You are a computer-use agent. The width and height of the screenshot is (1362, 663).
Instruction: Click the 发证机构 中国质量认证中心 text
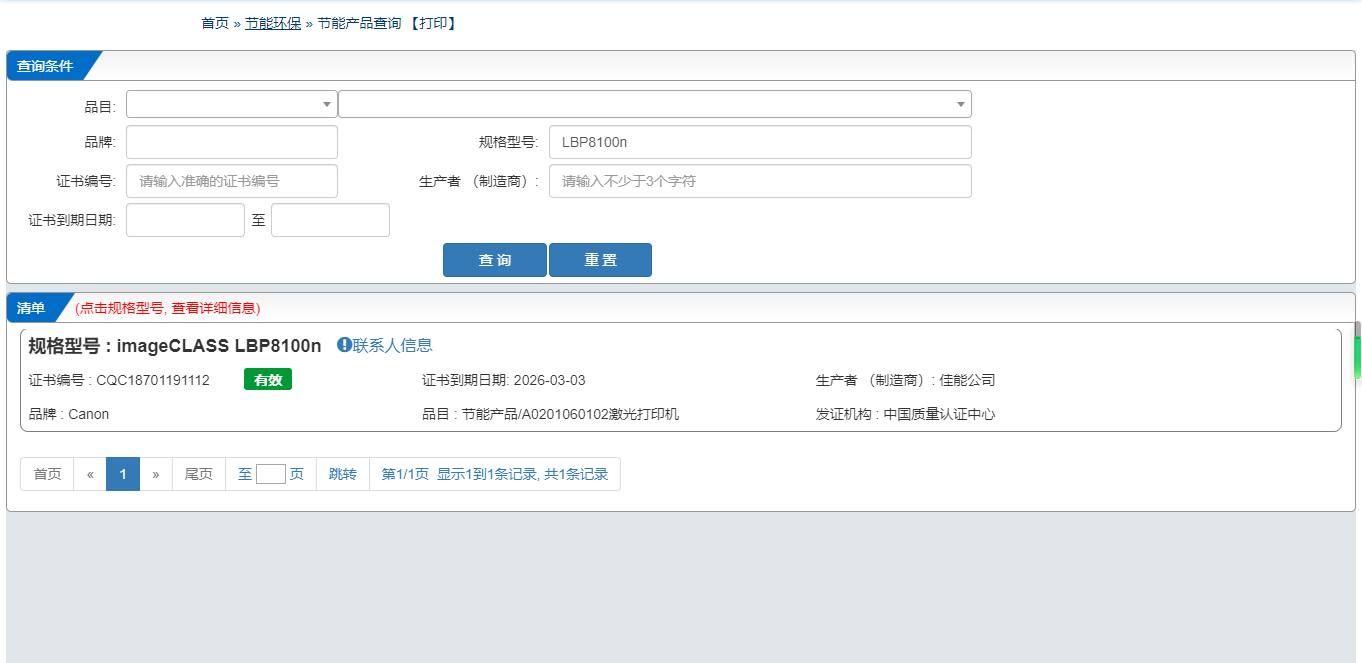pos(905,414)
